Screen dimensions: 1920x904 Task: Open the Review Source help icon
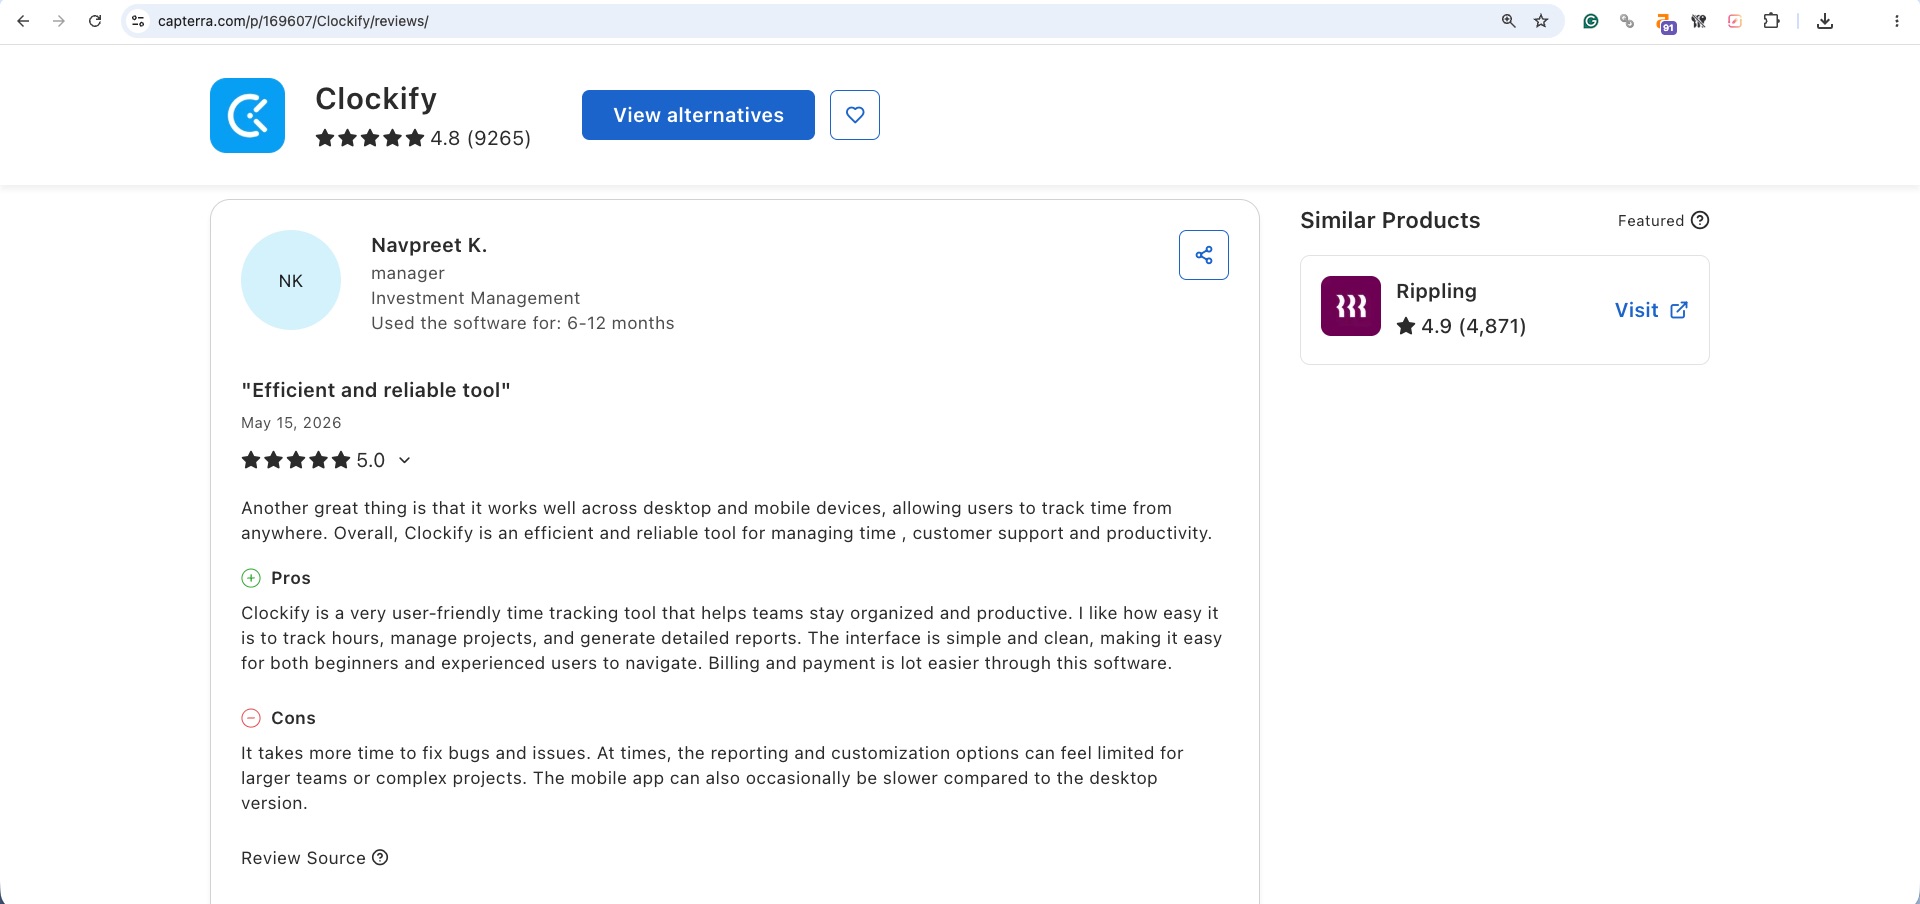(x=380, y=857)
